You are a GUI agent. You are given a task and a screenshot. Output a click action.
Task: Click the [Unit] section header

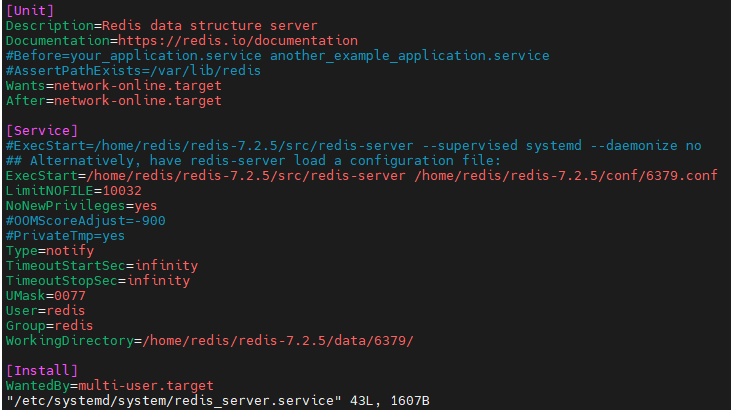click(30, 10)
